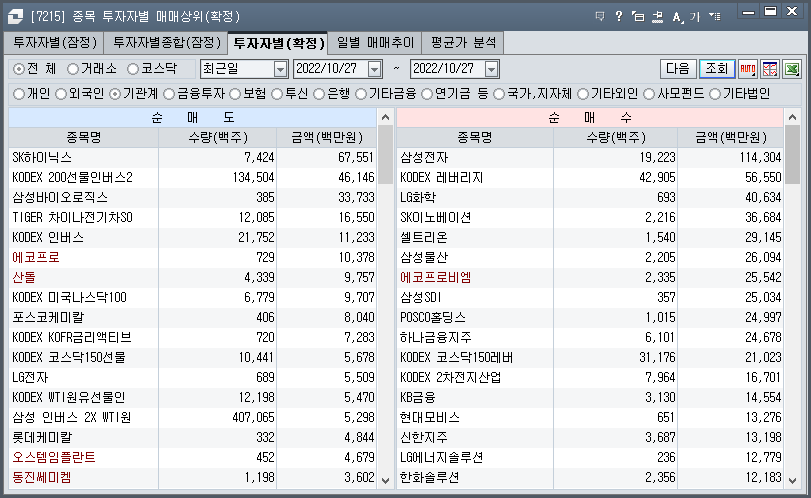
Task: Select the 기타금융 radio button
Action: pyautogui.click(x=361, y=94)
